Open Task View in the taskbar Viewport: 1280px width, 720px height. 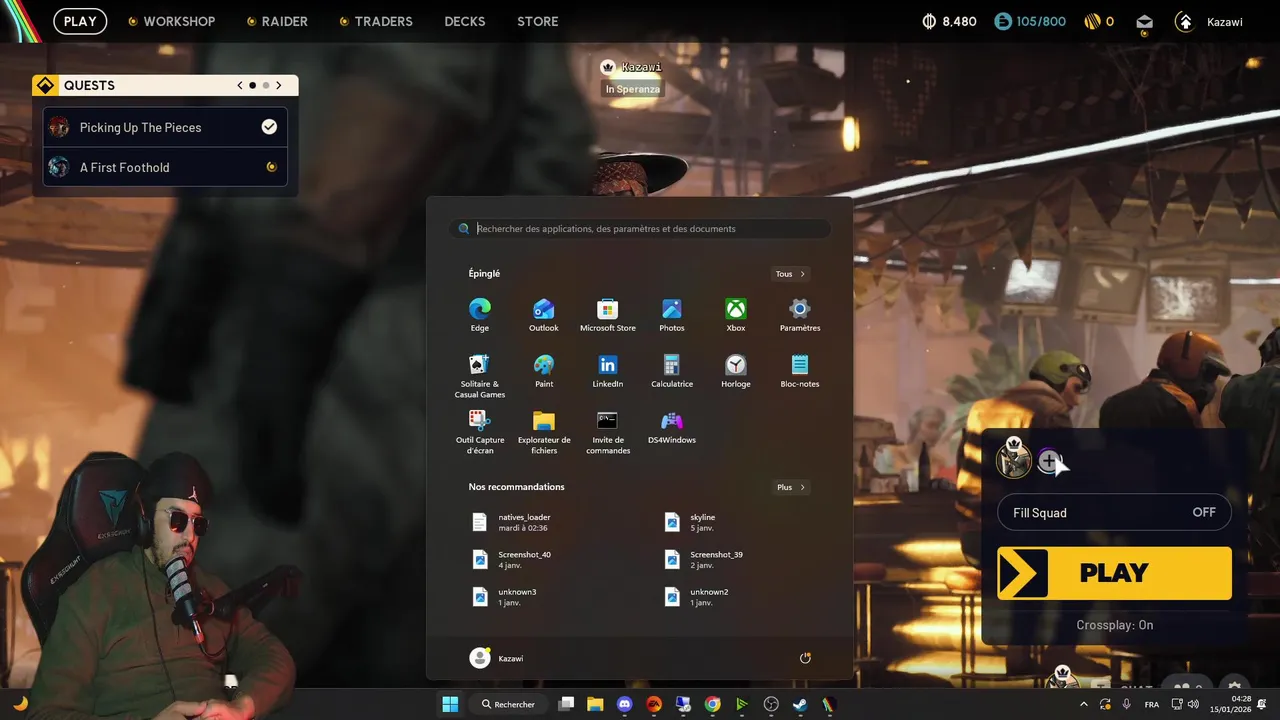(566, 704)
